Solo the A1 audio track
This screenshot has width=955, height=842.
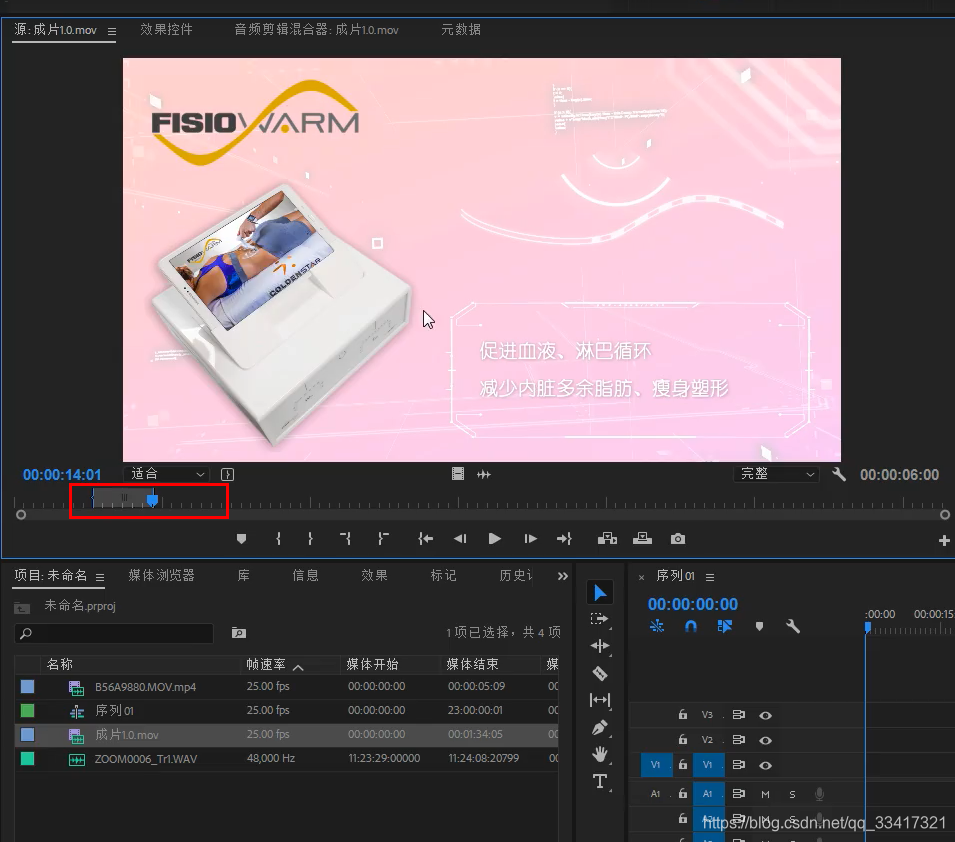click(792, 794)
